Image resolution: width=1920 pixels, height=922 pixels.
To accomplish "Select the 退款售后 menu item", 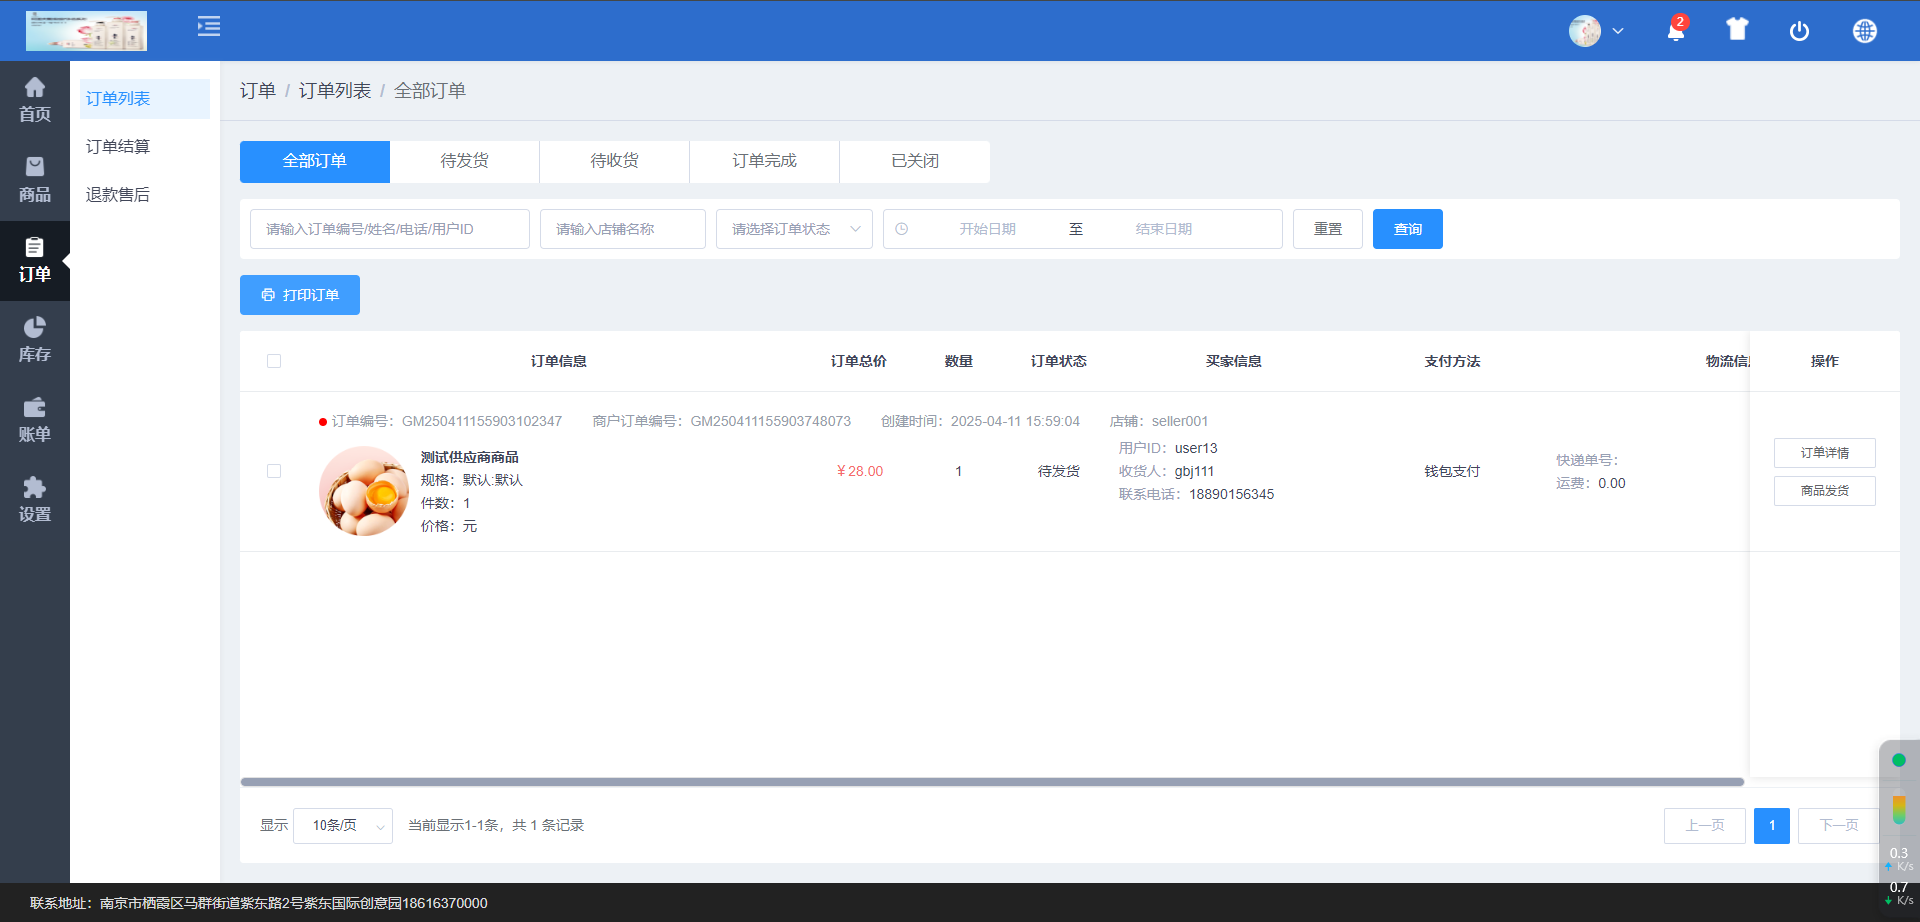I will pos(118,195).
